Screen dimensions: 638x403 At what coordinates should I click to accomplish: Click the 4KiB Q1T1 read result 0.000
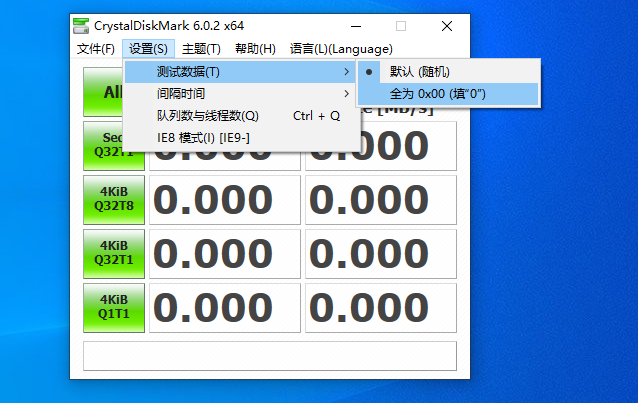coord(225,308)
